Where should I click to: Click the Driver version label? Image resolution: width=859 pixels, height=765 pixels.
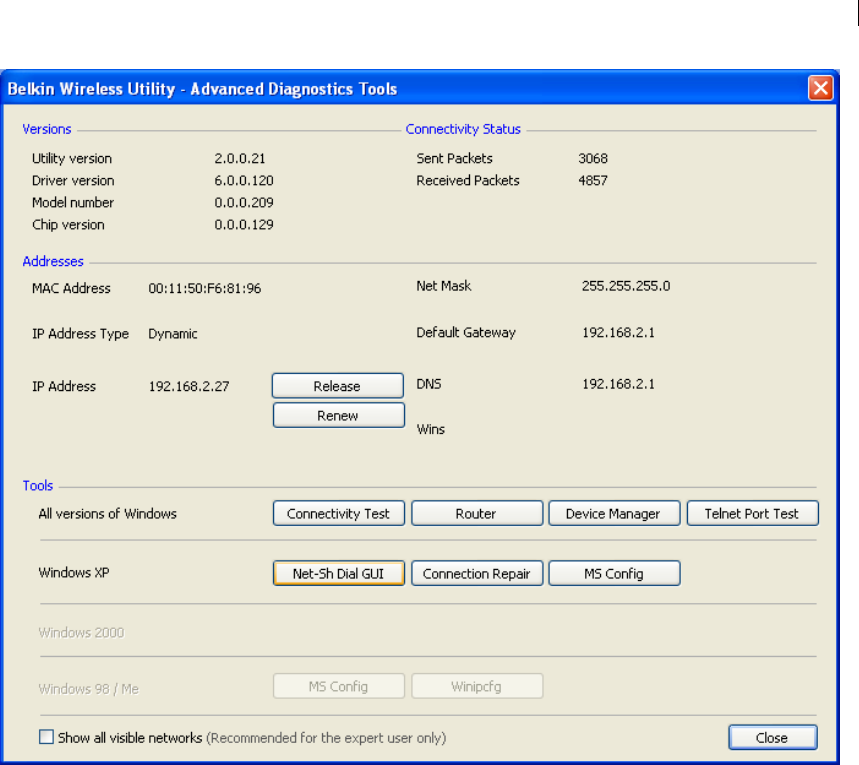tap(73, 180)
